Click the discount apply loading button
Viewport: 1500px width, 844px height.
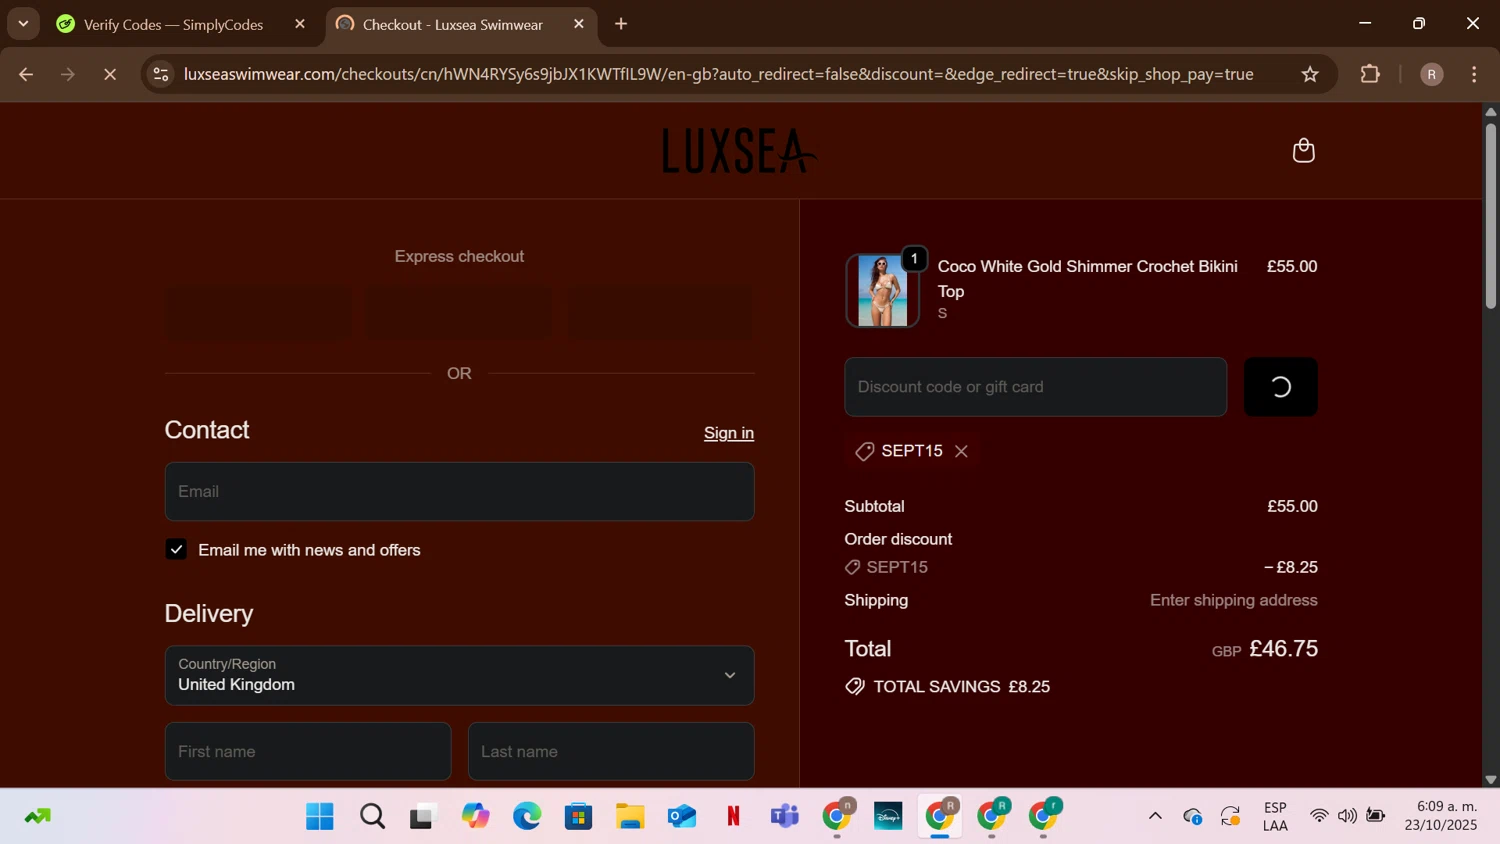click(x=1280, y=387)
